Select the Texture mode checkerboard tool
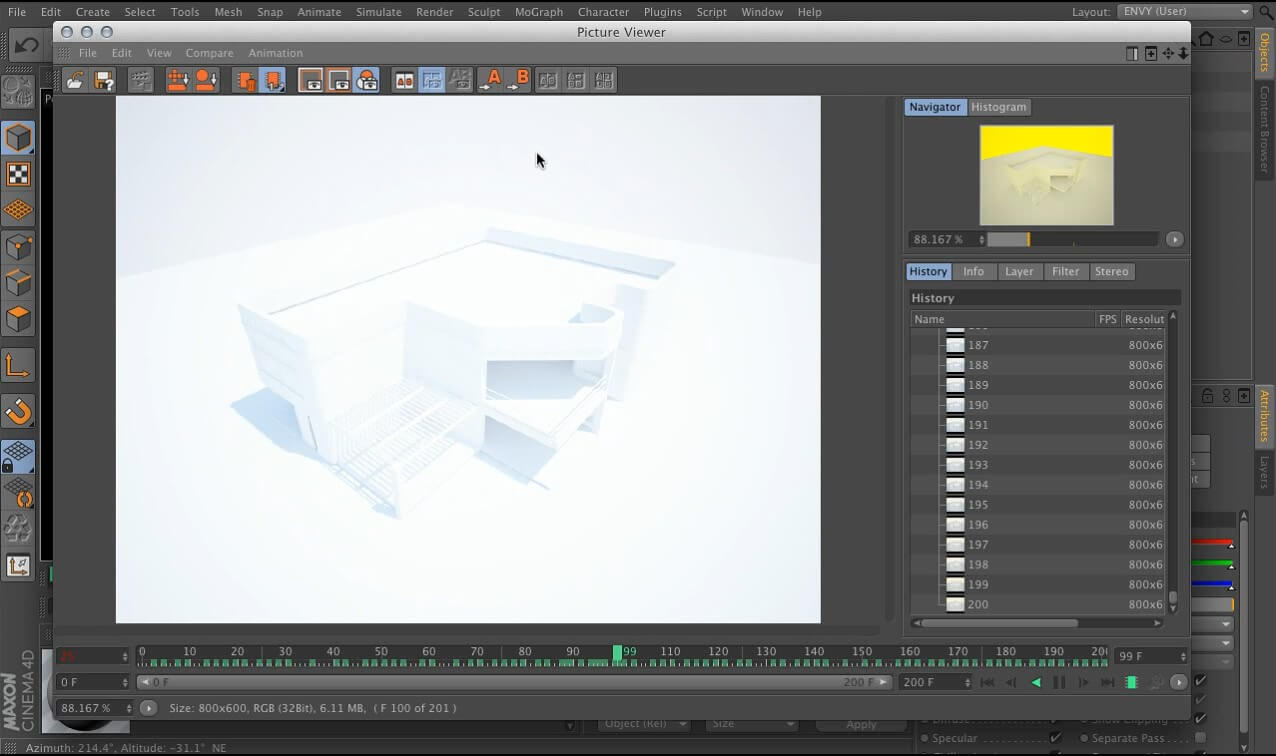Viewport: 1276px width, 756px height. pos(18,174)
